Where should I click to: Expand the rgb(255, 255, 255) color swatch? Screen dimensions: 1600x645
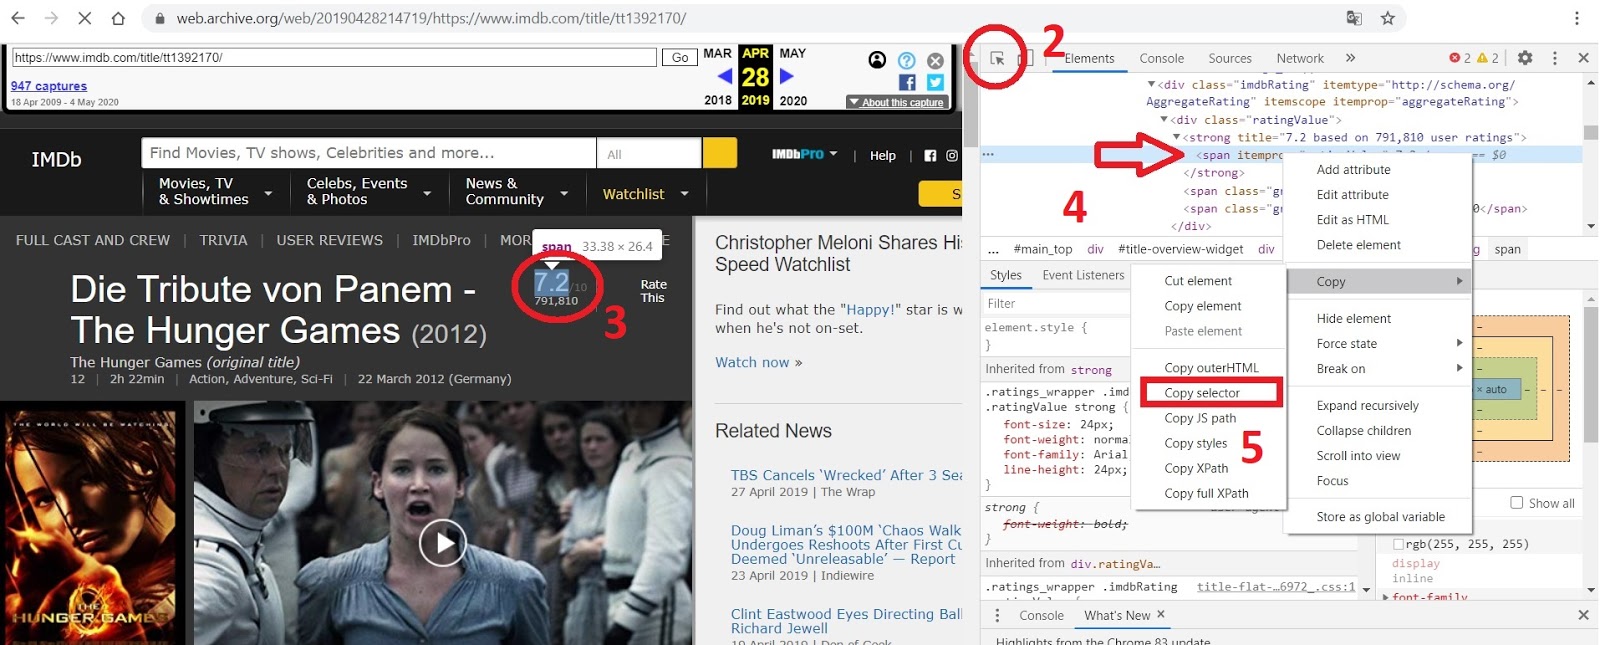(1398, 544)
